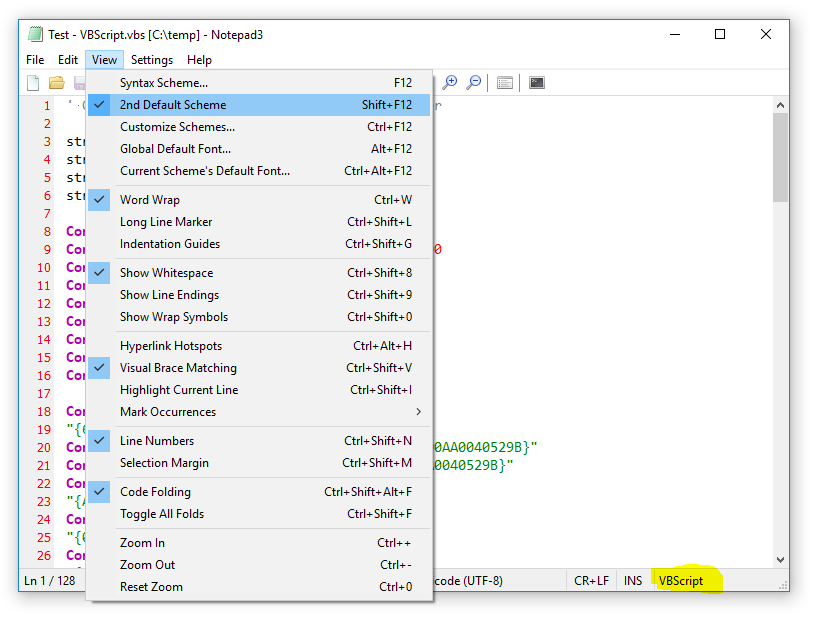Choose Zoom Out menu entry
Viewport: 815px width, 618px height.
click(259, 565)
